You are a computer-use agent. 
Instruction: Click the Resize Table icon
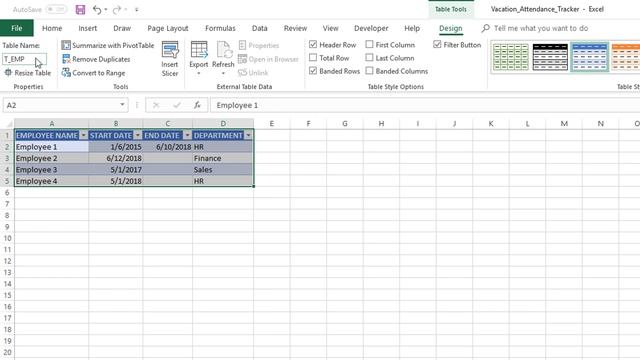coord(8,73)
